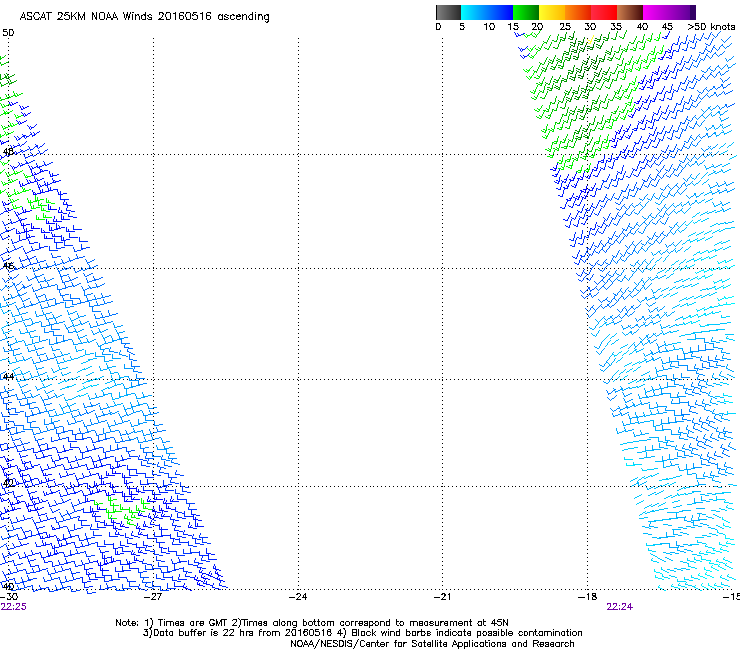740x650 pixels.
Task: Click the ">50 knots" legend label
Action: 712,27
